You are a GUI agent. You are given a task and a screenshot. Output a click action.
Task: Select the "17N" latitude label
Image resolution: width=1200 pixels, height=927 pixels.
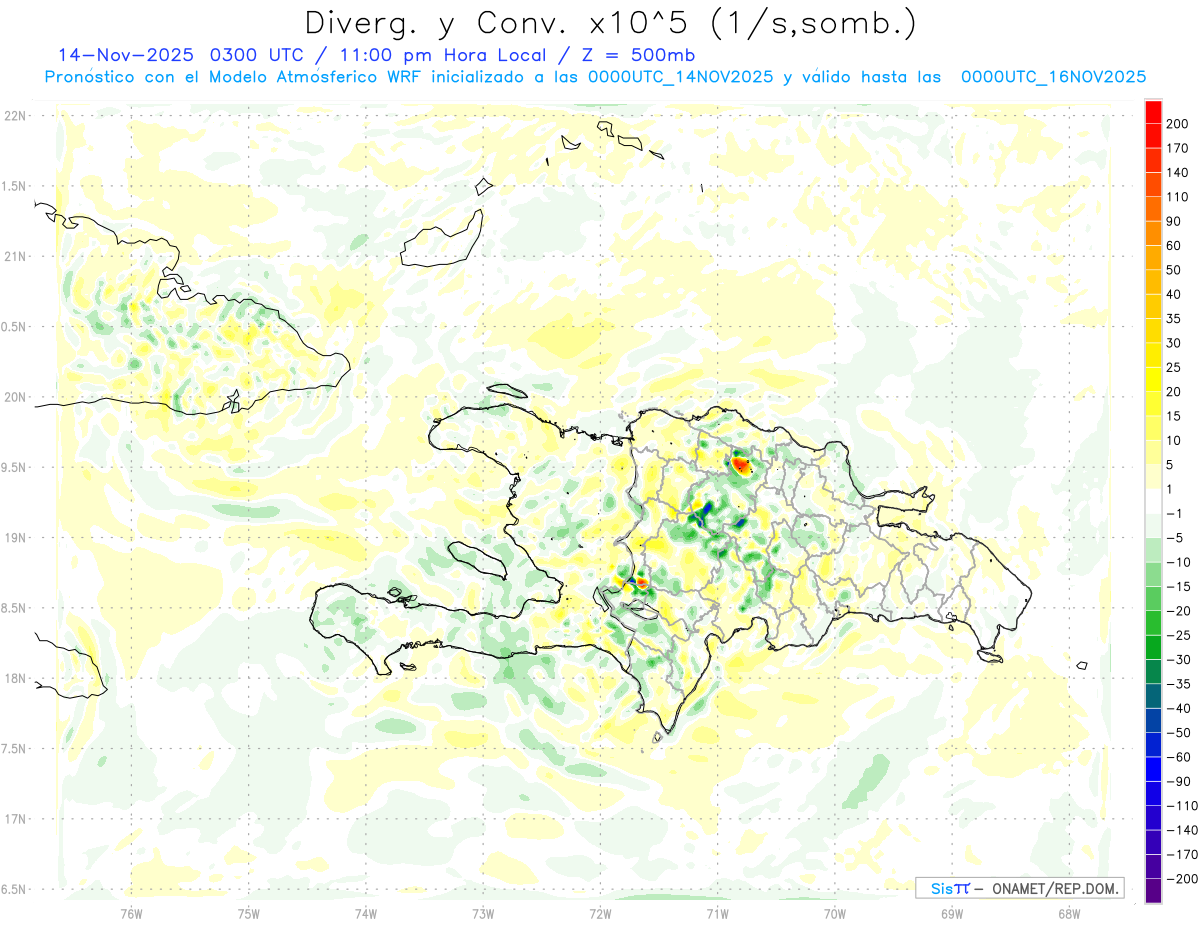click(x=15, y=819)
